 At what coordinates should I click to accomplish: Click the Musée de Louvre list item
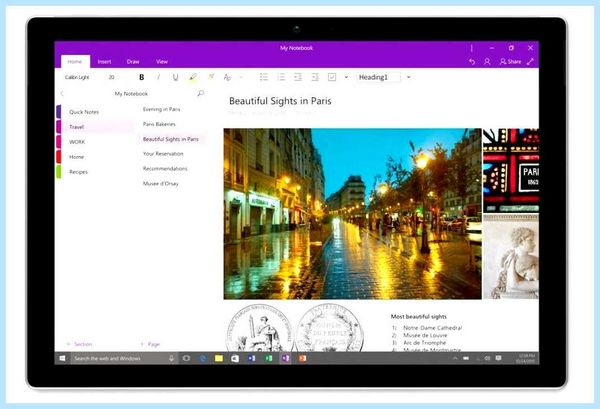[425, 335]
